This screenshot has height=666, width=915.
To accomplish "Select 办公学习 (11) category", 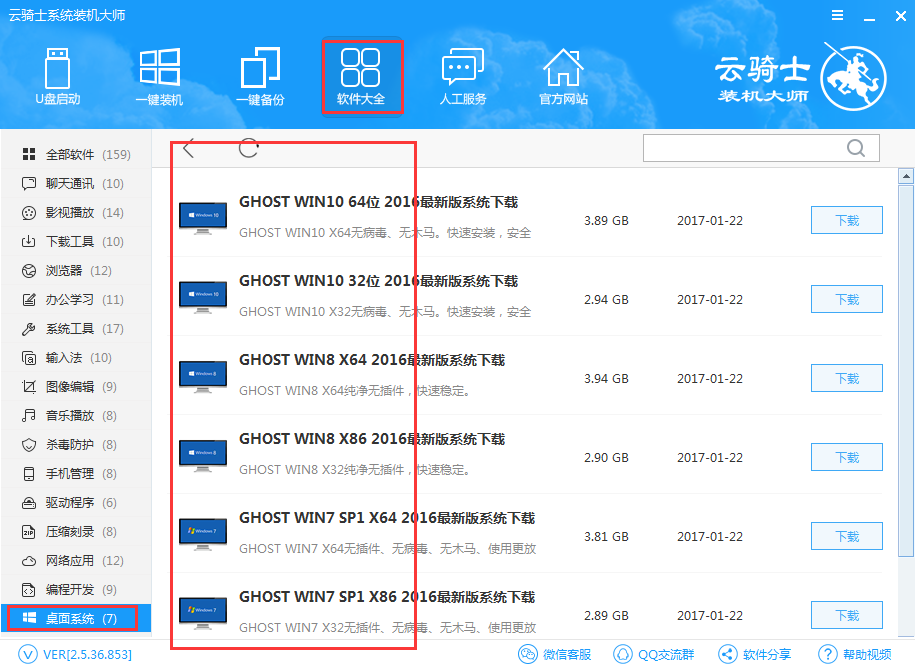I will [76, 299].
